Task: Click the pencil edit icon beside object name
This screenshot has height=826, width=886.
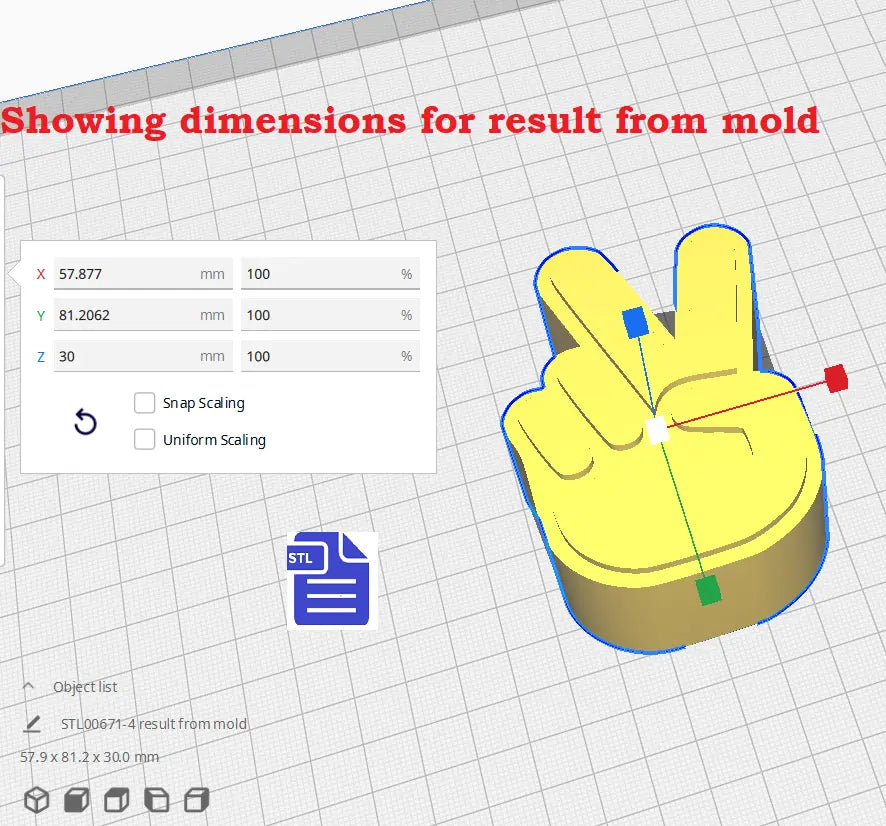Action: pos(33,724)
